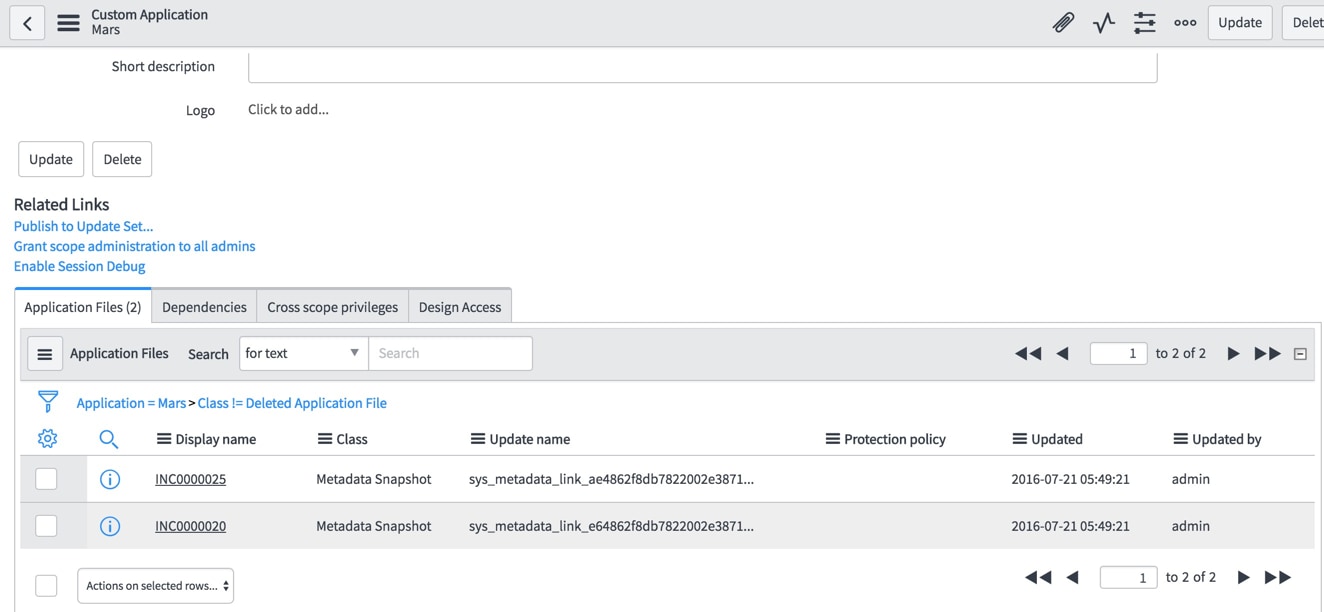Click the filter funnel icon

pos(47,402)
